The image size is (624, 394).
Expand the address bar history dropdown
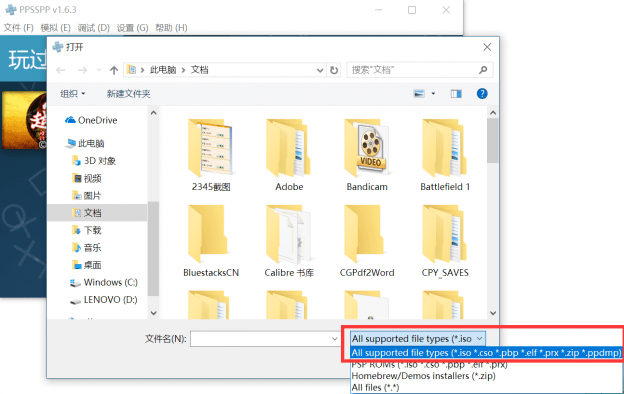point(320,70)
